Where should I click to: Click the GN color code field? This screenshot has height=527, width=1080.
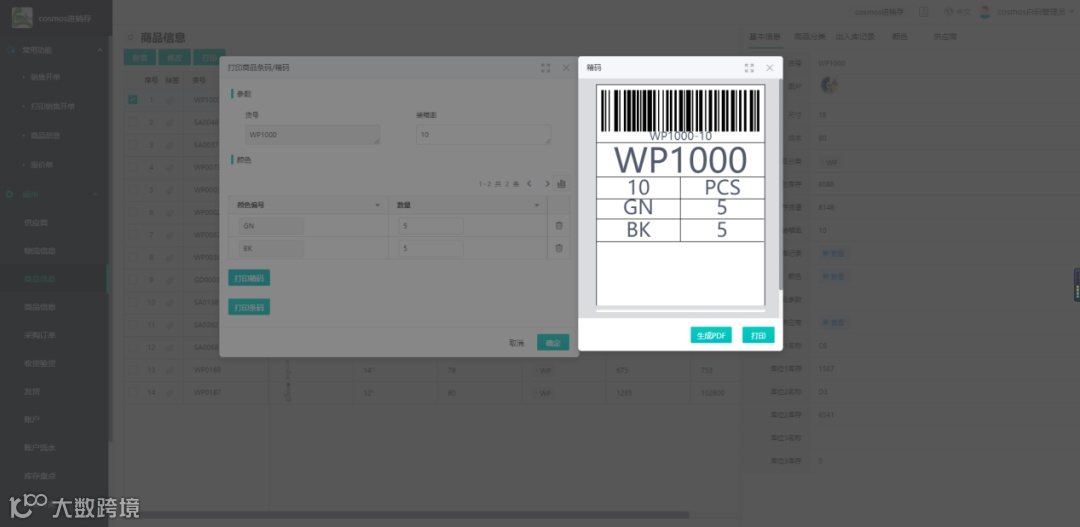tap(271, 226)
